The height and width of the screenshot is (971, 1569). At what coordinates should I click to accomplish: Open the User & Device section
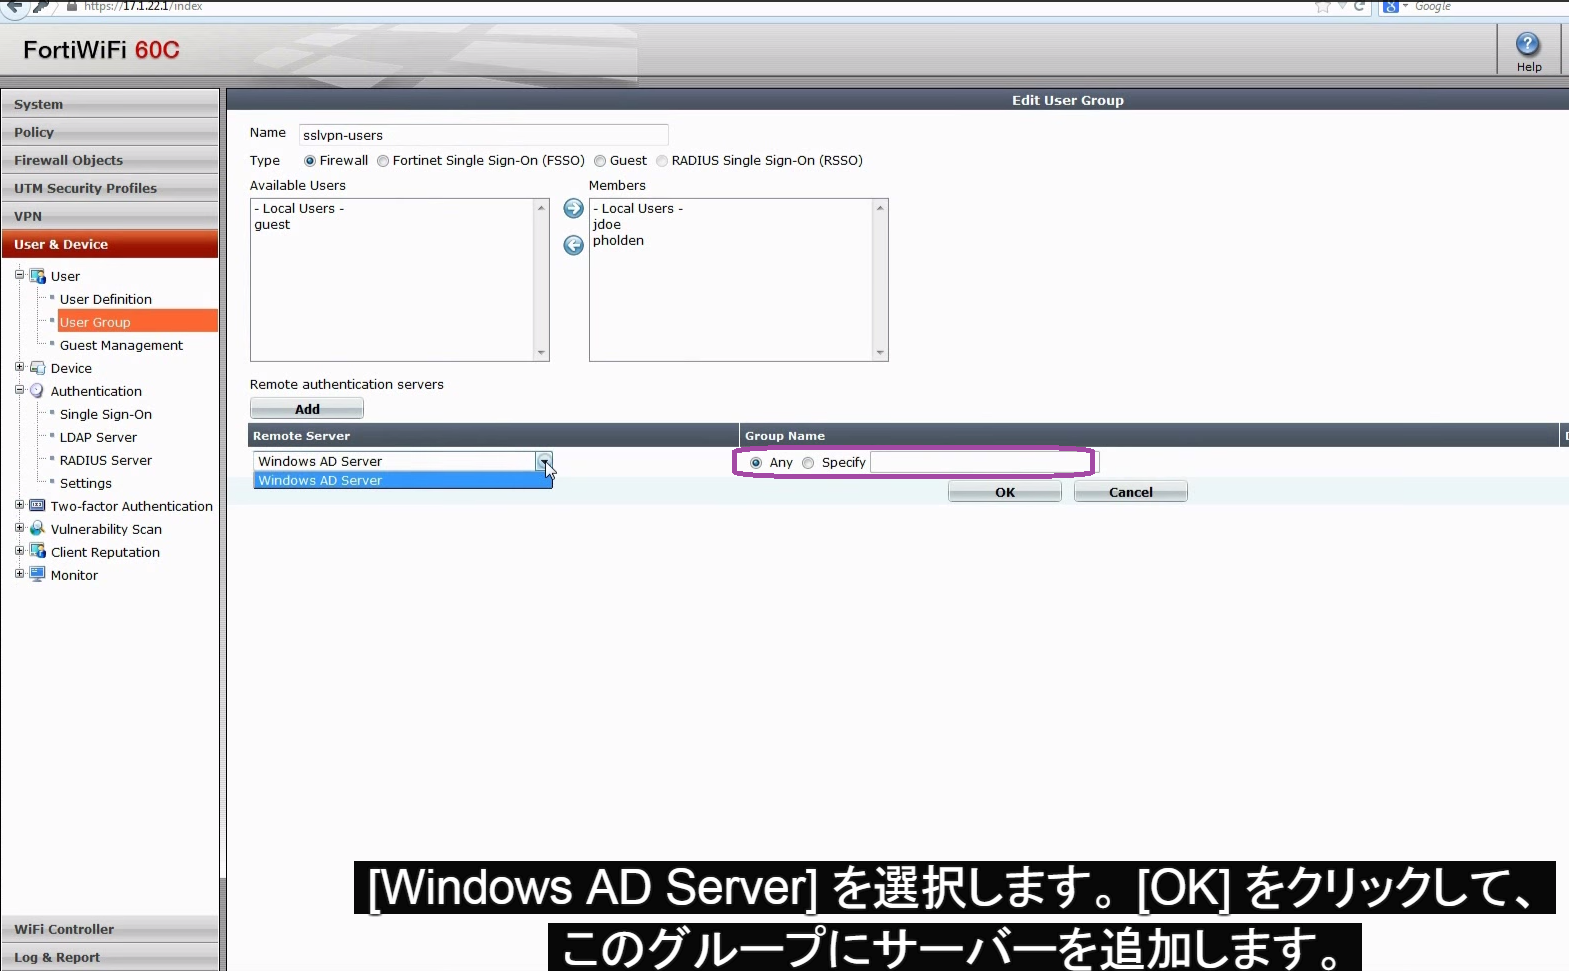[110, 244]
